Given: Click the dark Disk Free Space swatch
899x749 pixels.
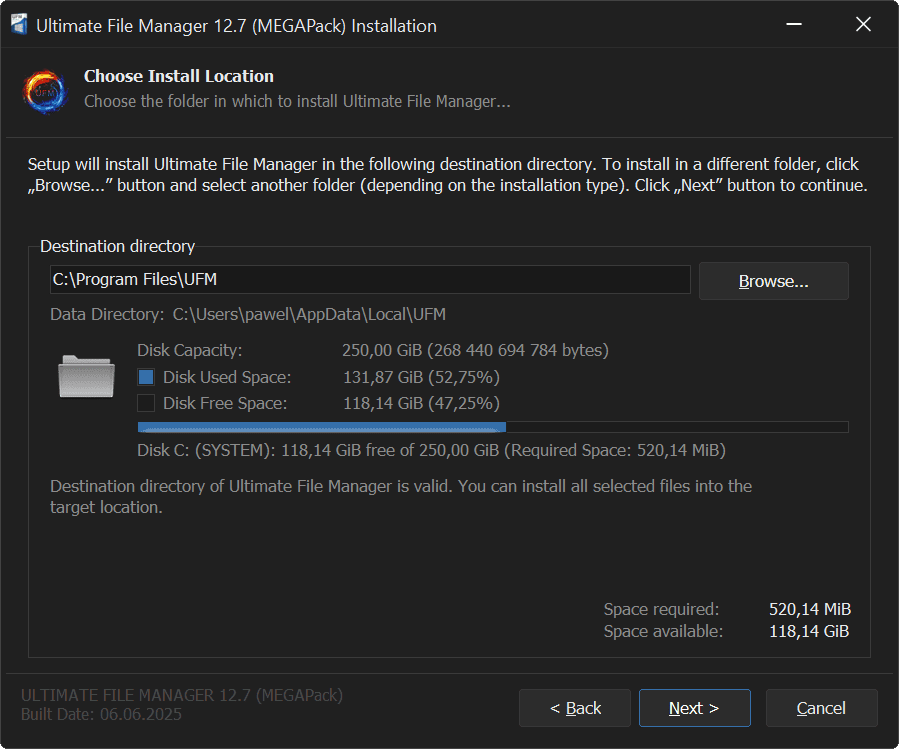Looking at the screenshot, I should 146,403.
